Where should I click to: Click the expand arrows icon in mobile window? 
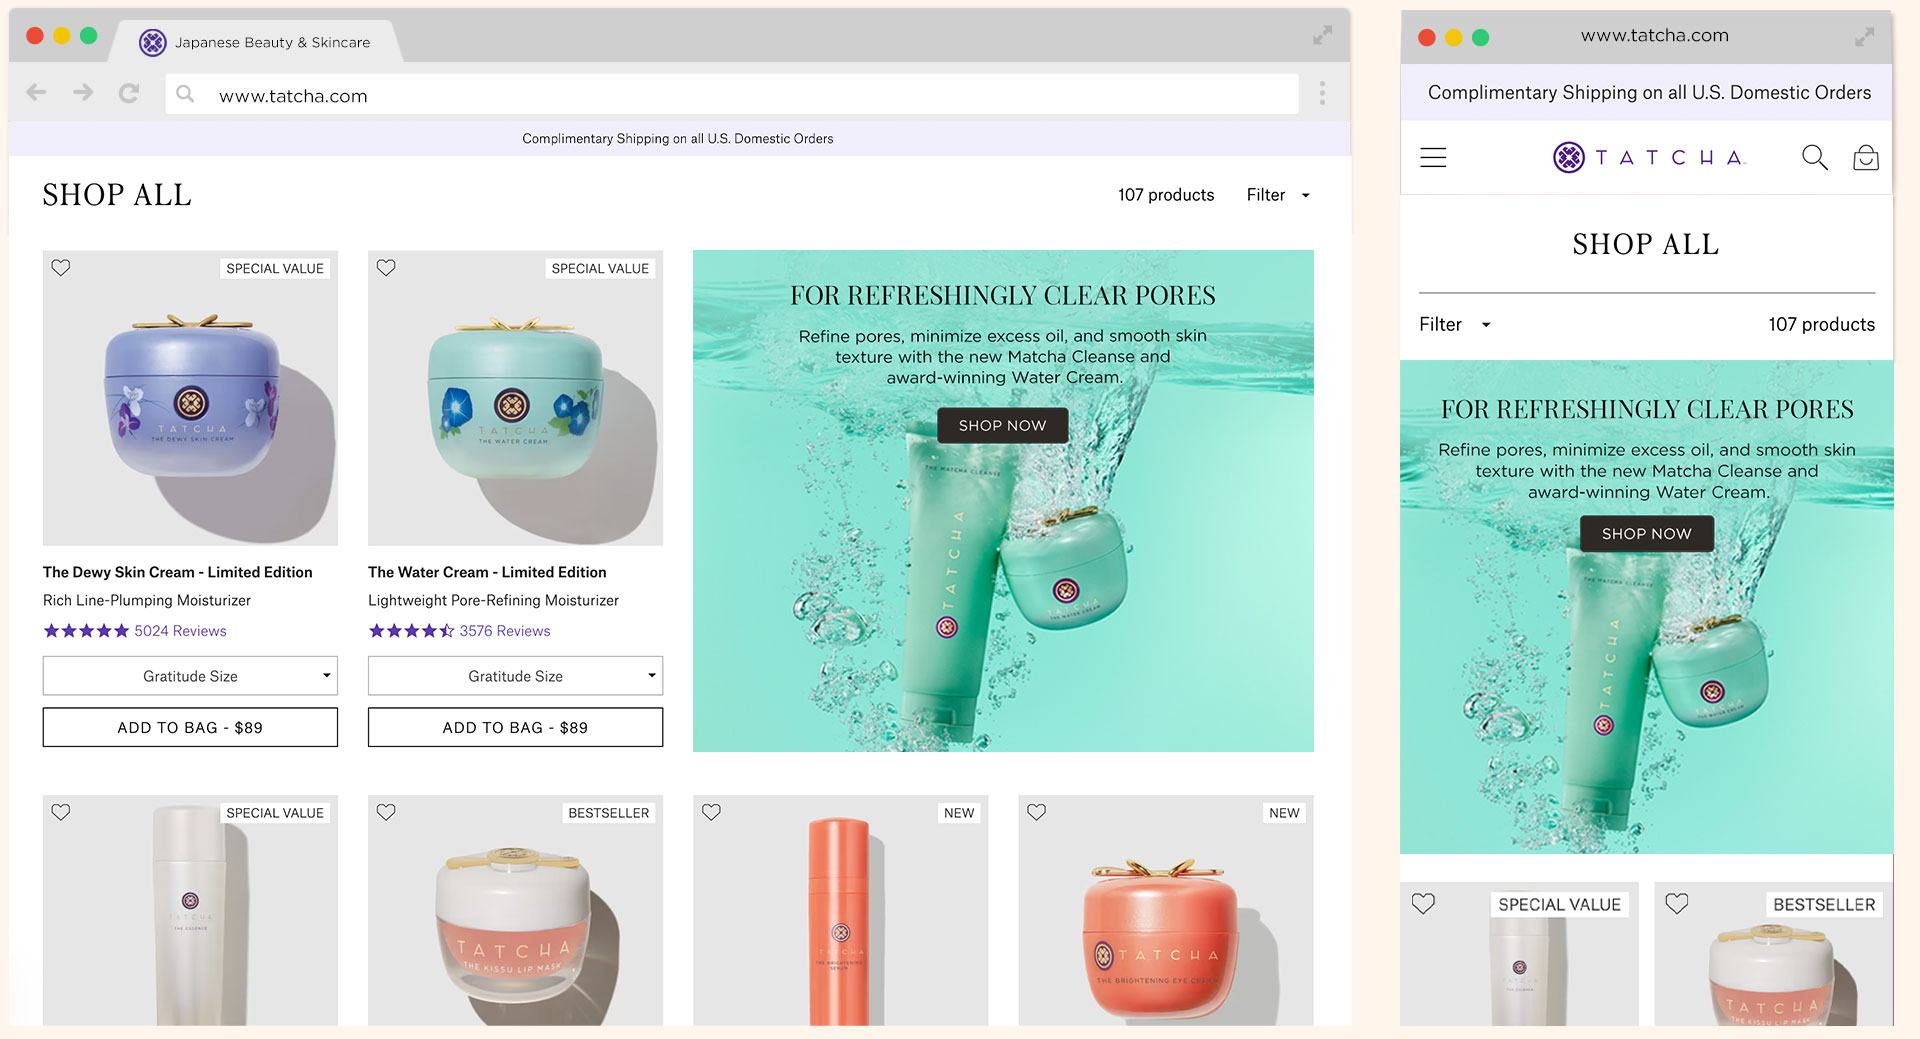(1865, 37)
